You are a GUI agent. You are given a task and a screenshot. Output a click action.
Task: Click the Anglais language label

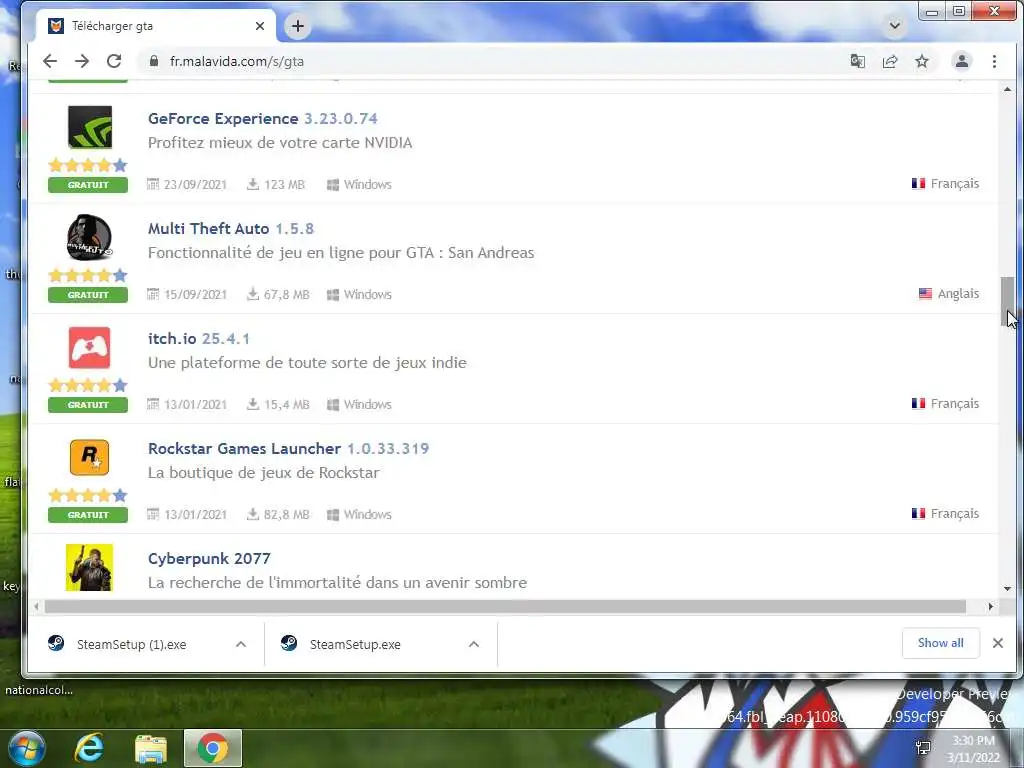coord(958,294)
